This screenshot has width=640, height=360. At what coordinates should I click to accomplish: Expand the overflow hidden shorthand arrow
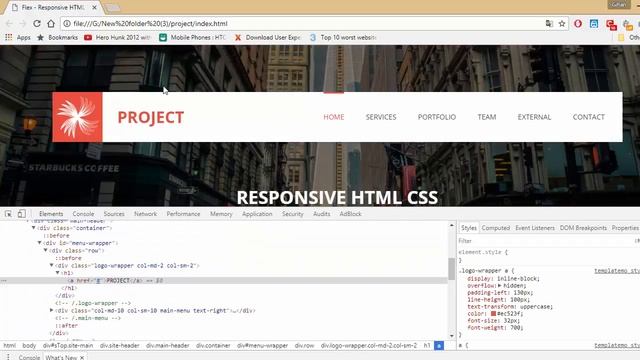[x=499, y=286]
